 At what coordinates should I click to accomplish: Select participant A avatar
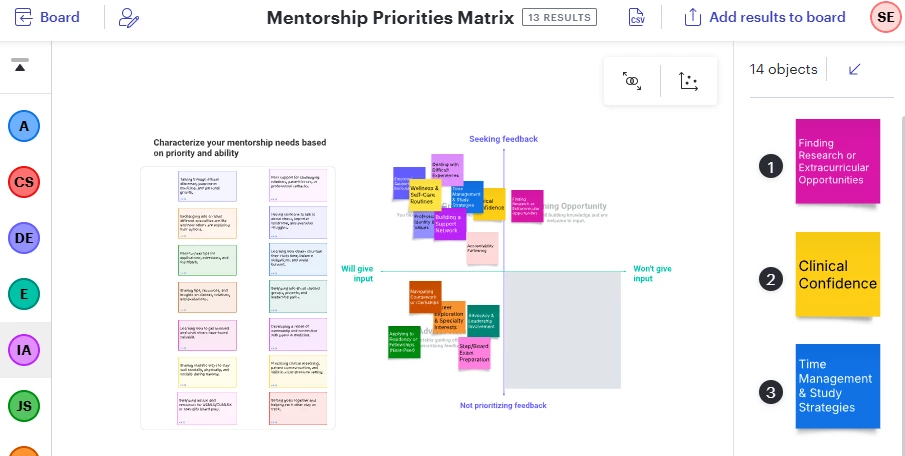tap(24, 126)
